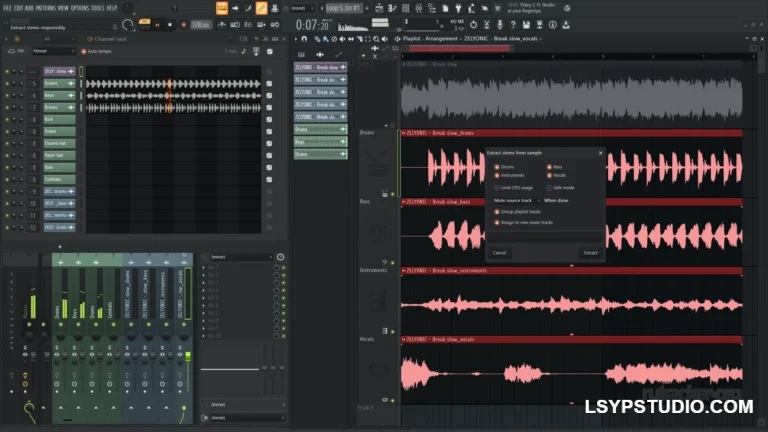Select the Keys pattern in playlist picker
The height and width of the screenshot is (432, 768).
point(320,142)
